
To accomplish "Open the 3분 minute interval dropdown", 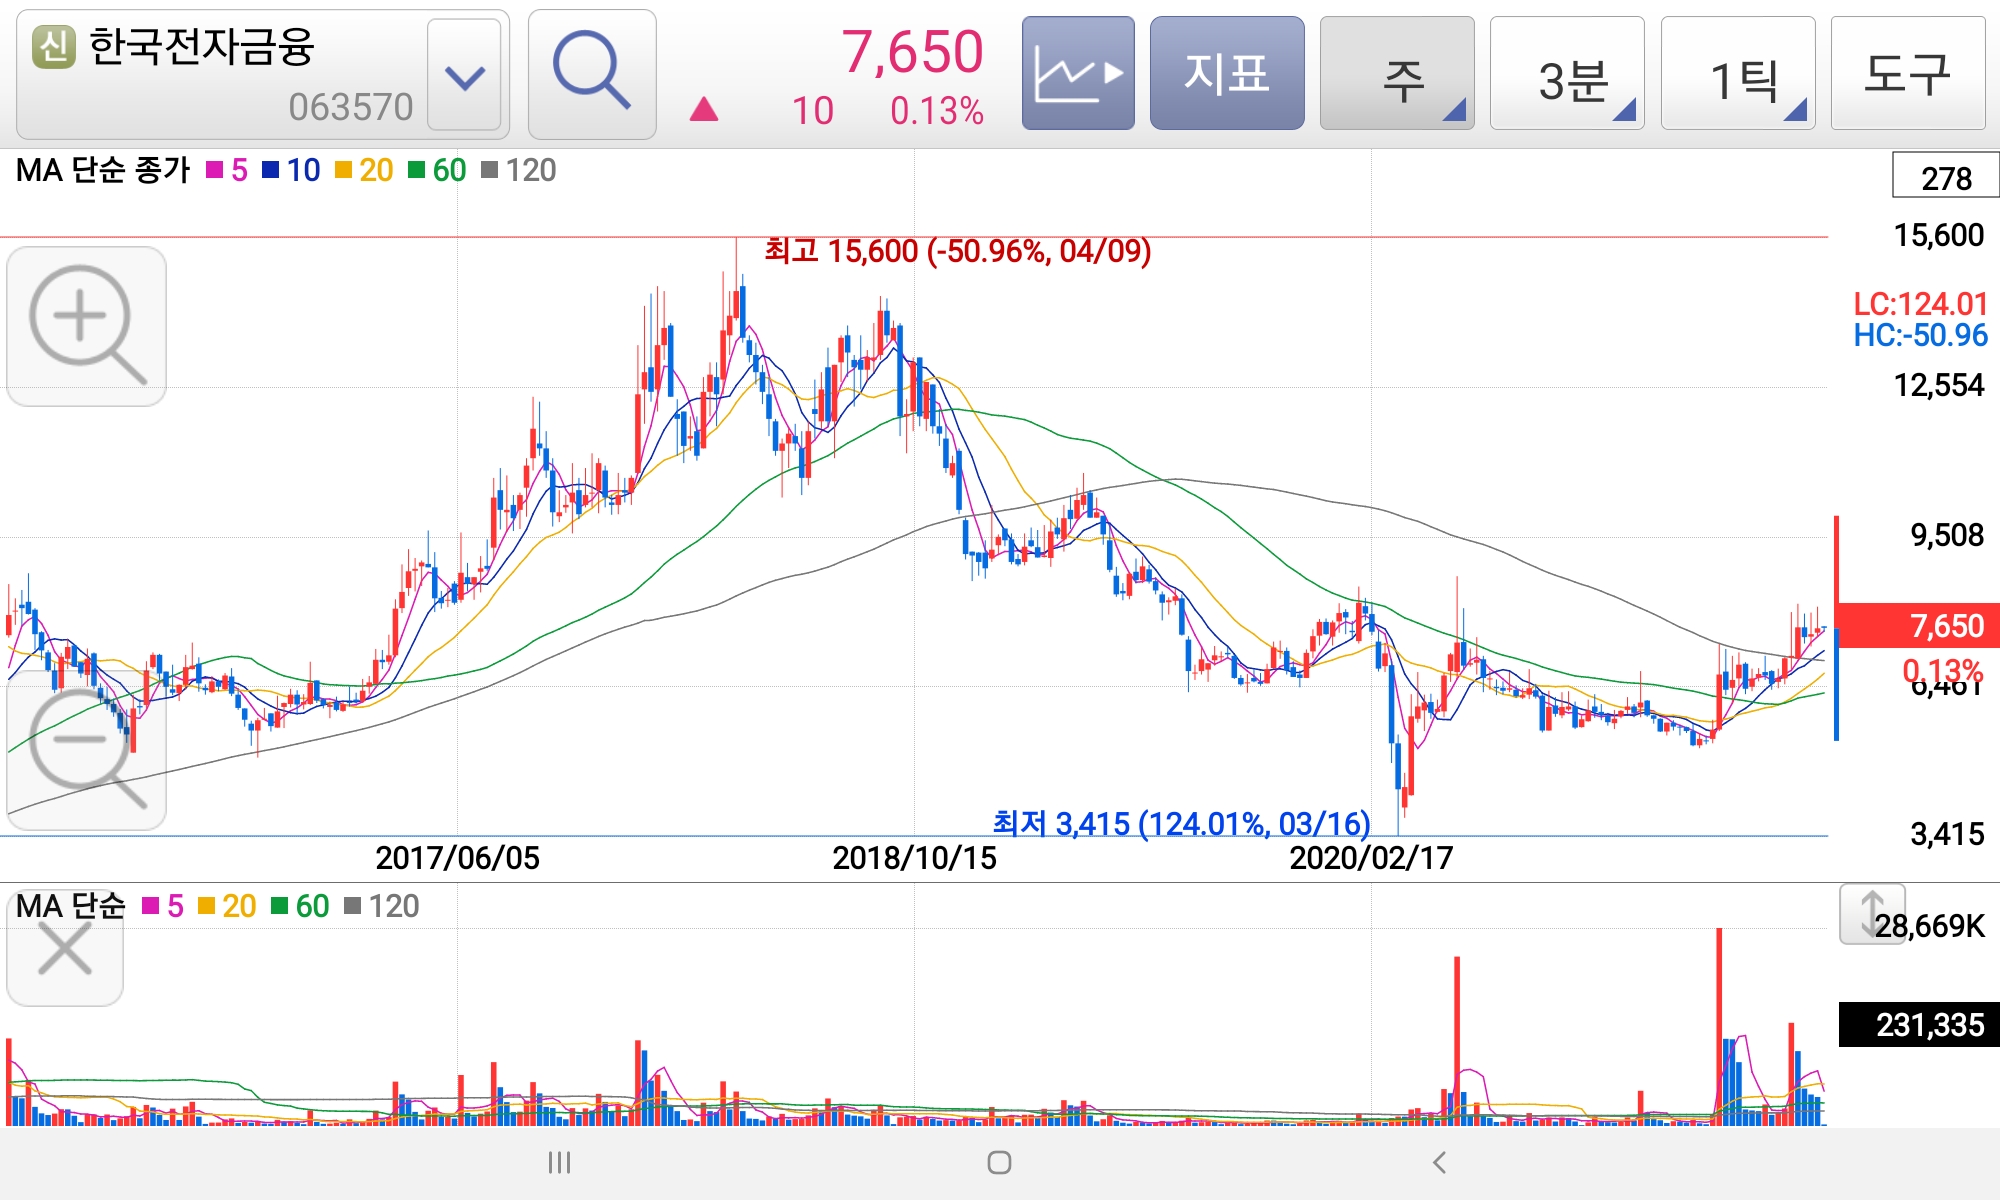I will 1566,73.
